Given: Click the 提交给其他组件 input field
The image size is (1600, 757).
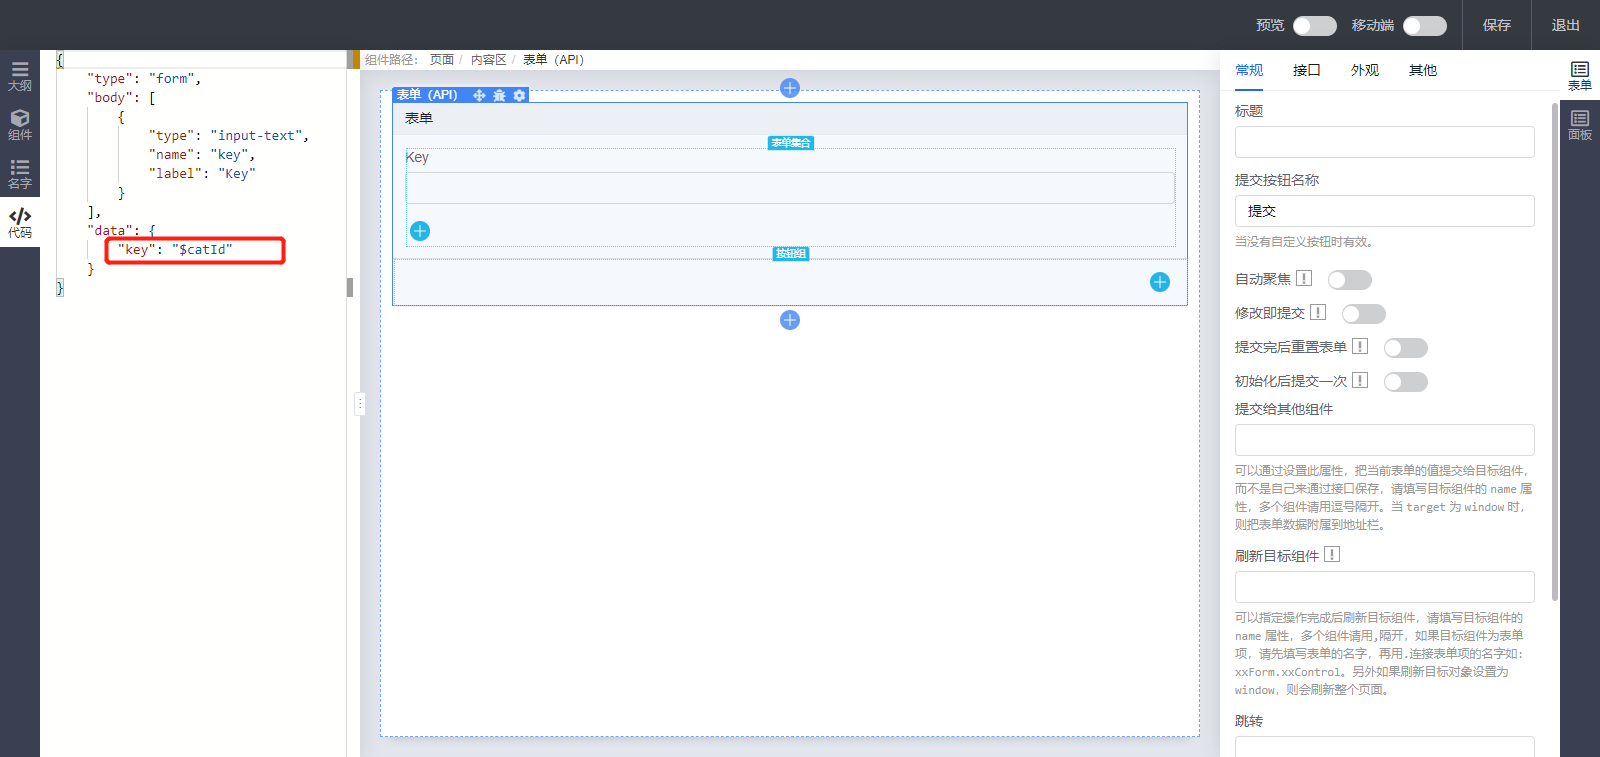Looking at the screenshot, I should click(x=1384, y=440).
